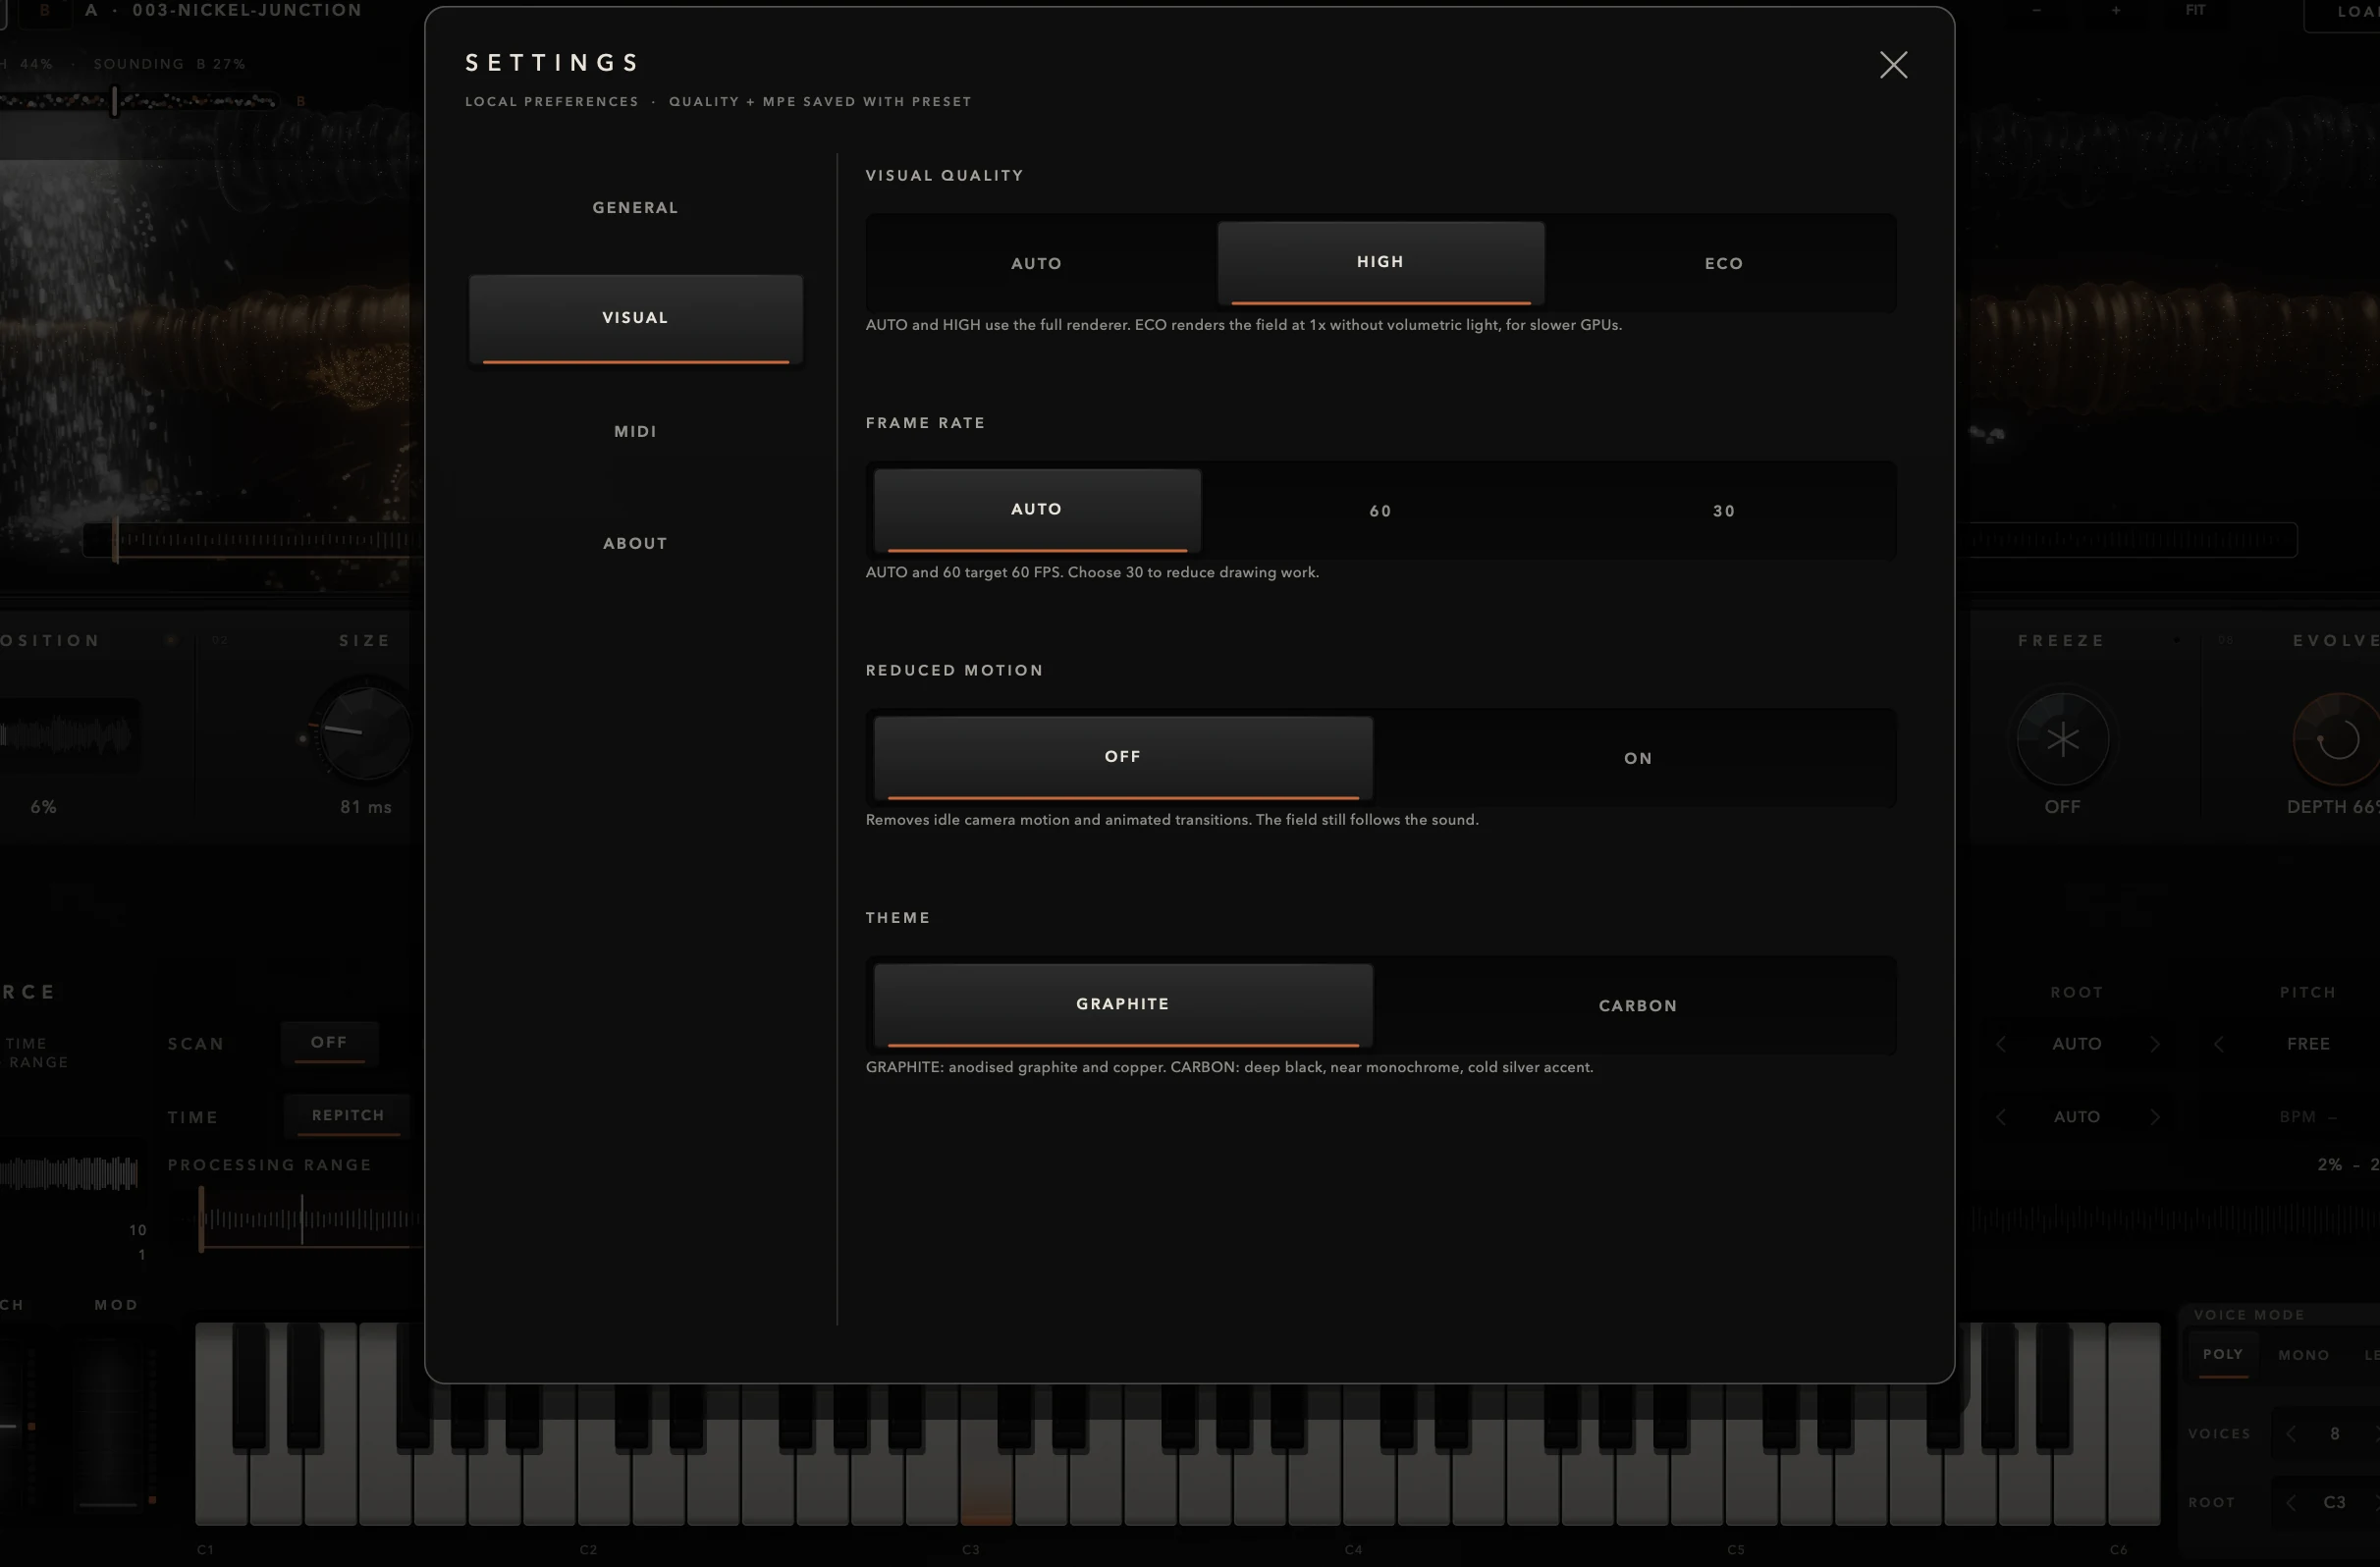Turn Reduced Motion OFF
The image size is (2380, 1567).
pyautogui.click(x=1123, y=757)
